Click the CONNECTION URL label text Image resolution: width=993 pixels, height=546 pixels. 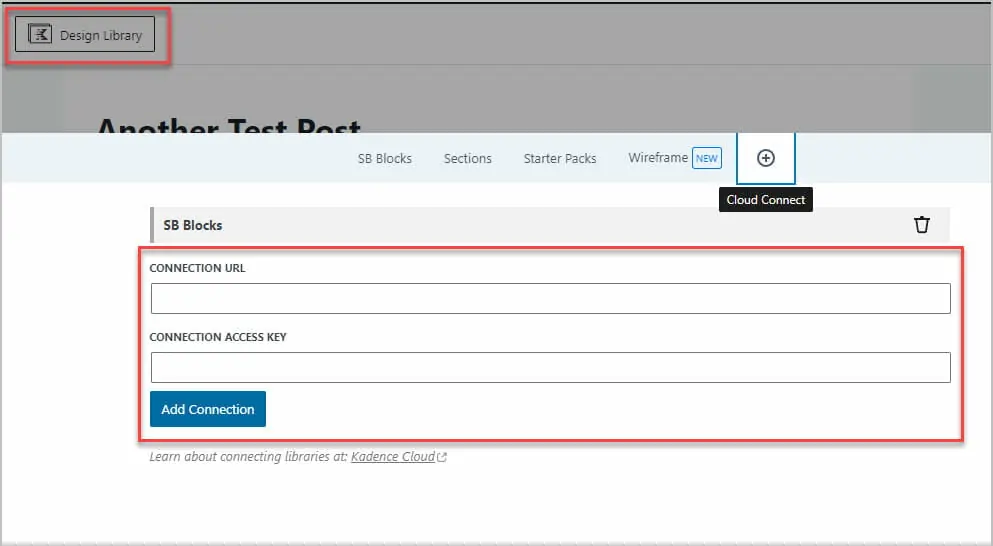[x=197, y=268]
